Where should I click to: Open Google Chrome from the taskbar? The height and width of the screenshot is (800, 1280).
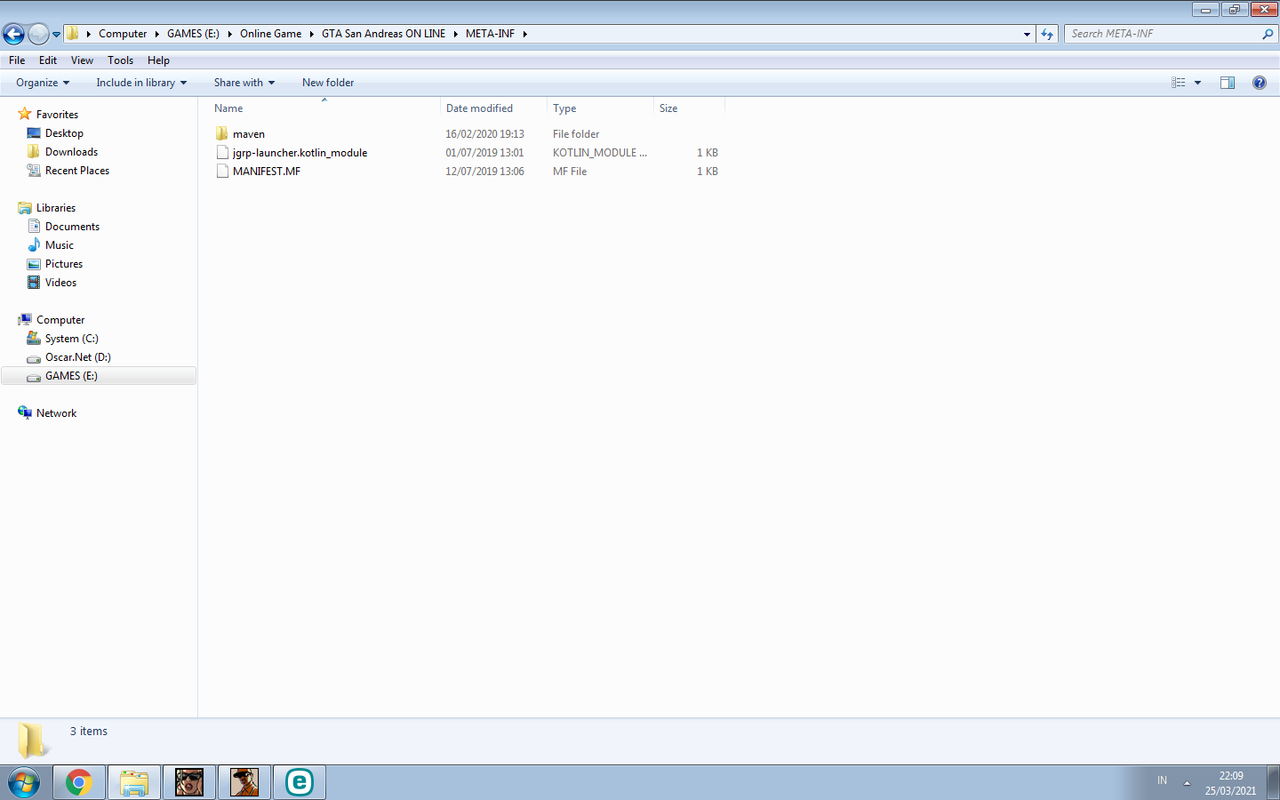point(79,782)
